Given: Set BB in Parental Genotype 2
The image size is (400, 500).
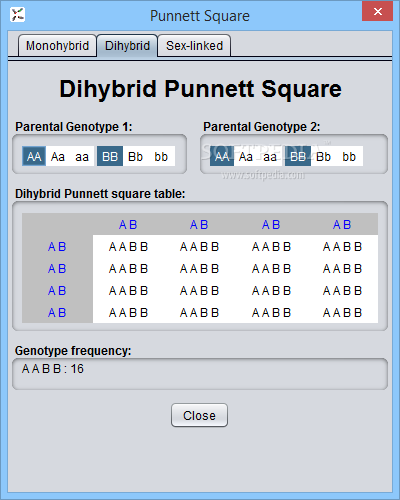Looking at the screenshot, I should pos(298,156).
